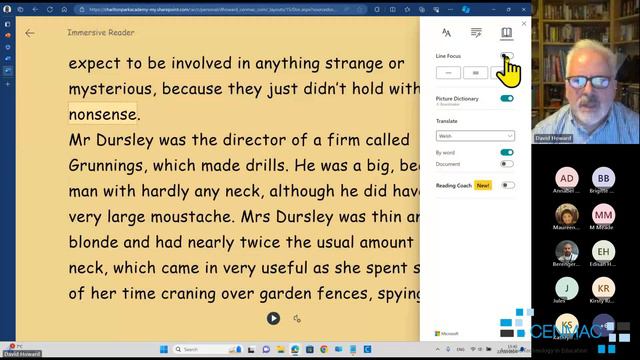
Task: Click the word blonde
Action: click(94, 242)
